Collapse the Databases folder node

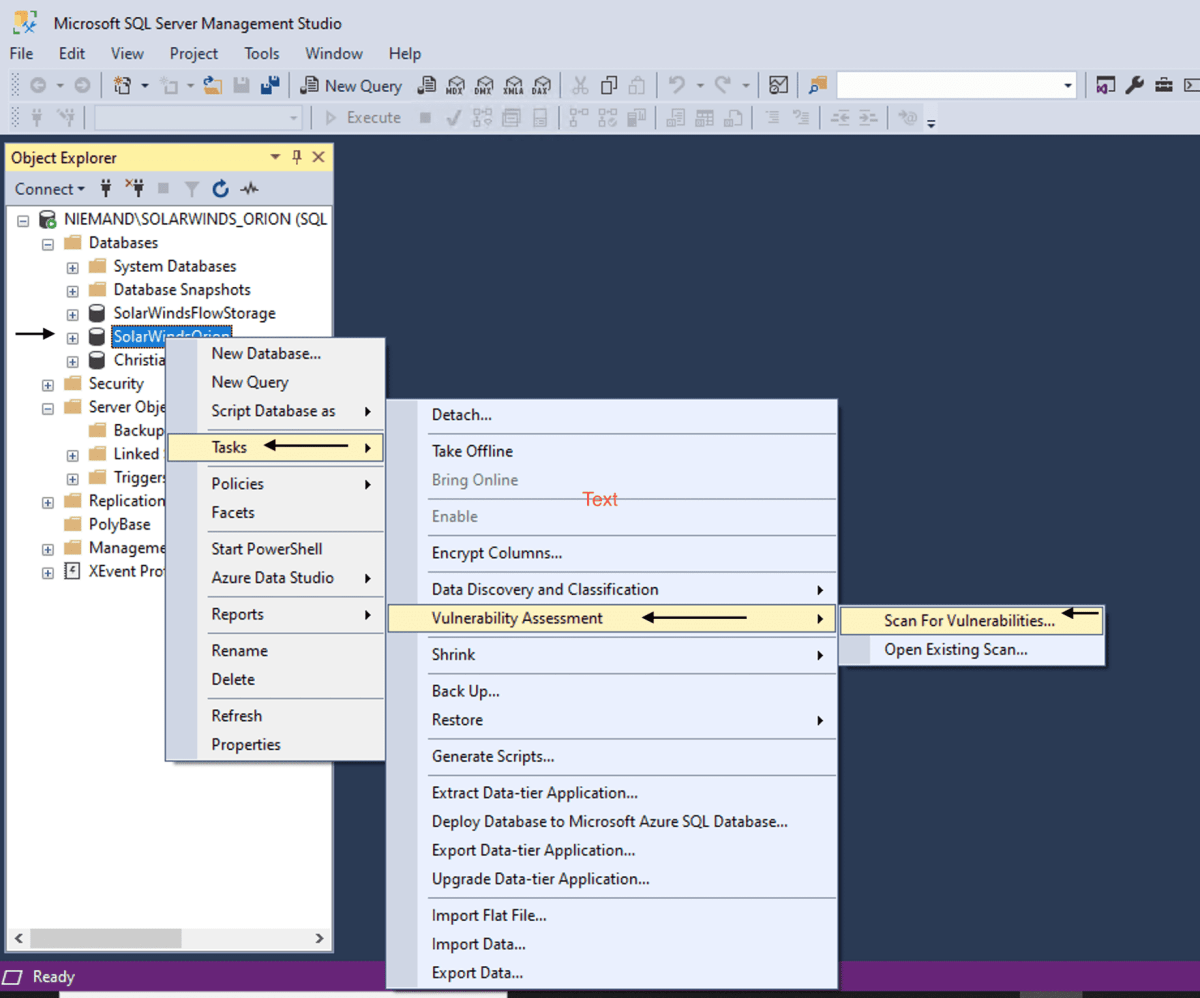(x=48, y=243)
